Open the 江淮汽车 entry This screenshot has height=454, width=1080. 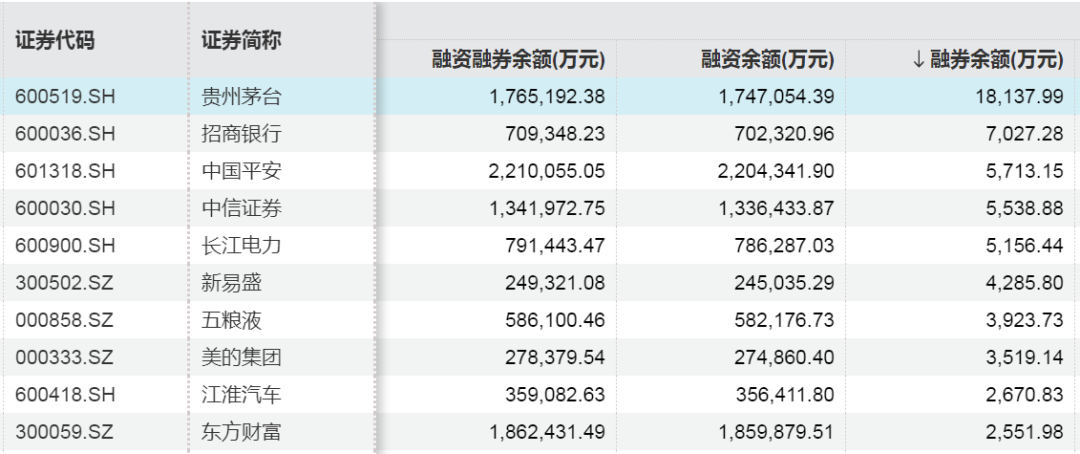pyautogui.click(x=242, y=394)
